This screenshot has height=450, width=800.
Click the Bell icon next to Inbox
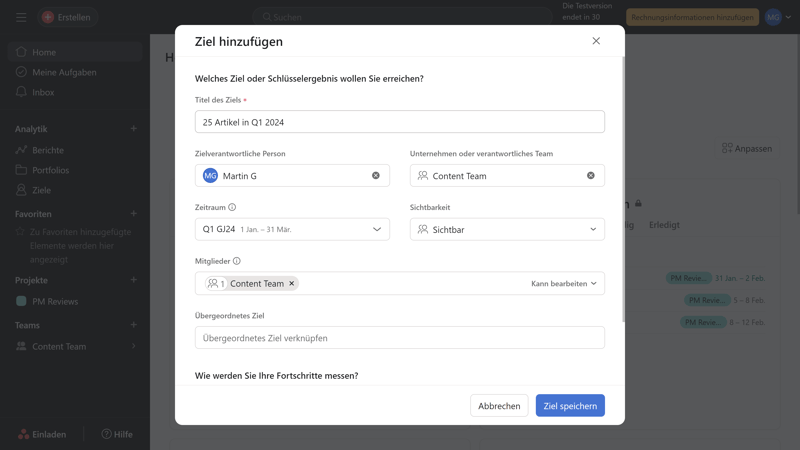click(x=21, y=92)
